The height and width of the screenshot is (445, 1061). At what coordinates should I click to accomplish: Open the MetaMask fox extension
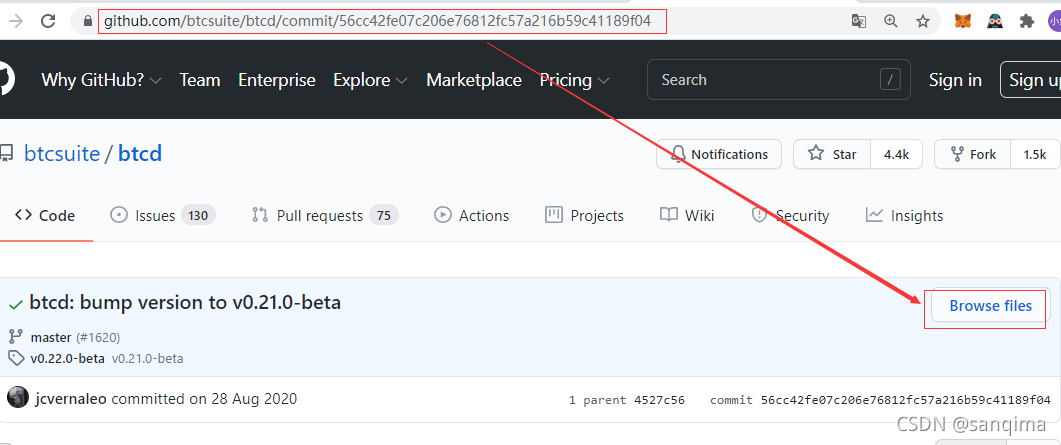tap(962, 21)
